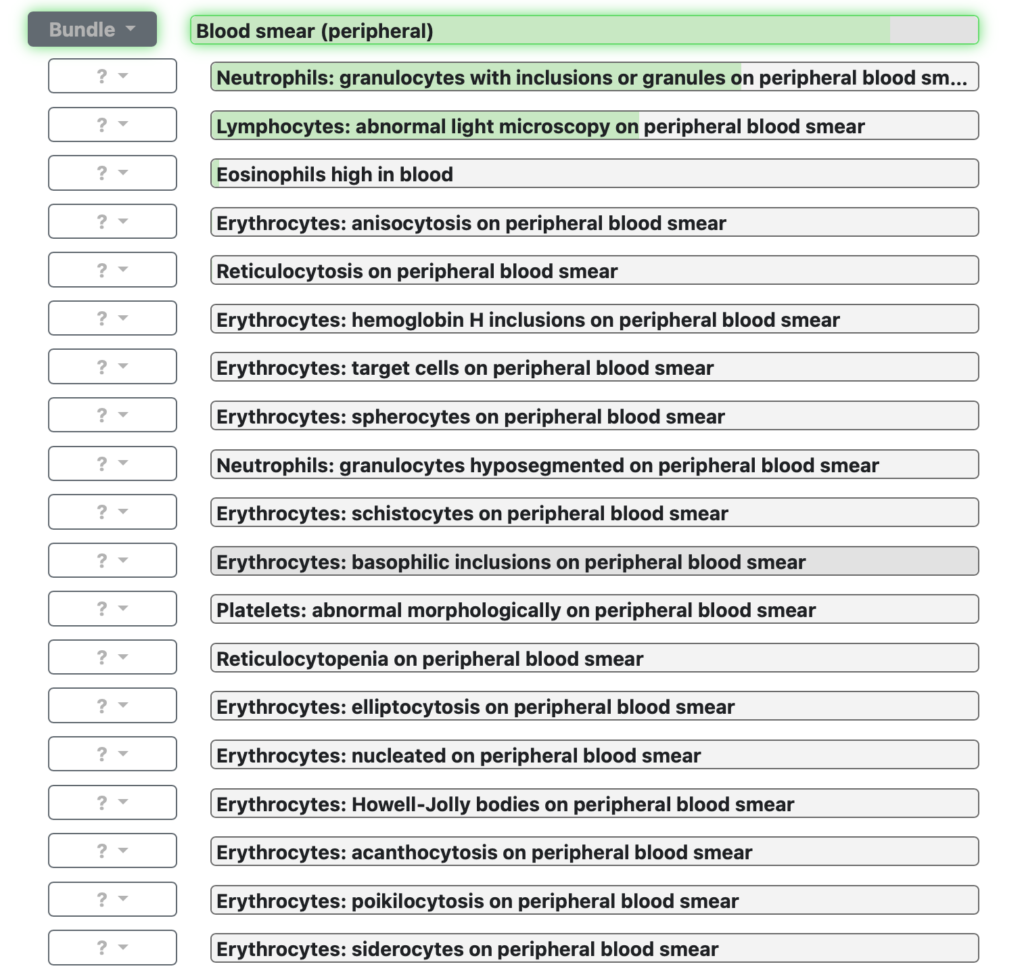Set status dropdown for Eosinophils high in blood
This screenshot has width=1024, height=977.
point(112,172)
